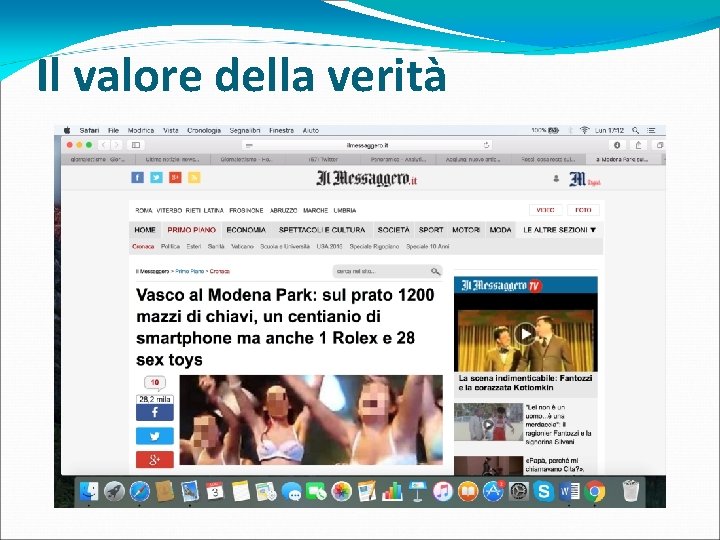The width and height of the screenshot is (720, 540).
Task: Switch to the Panoramica Analytics tab
Action: click(398, 159)
